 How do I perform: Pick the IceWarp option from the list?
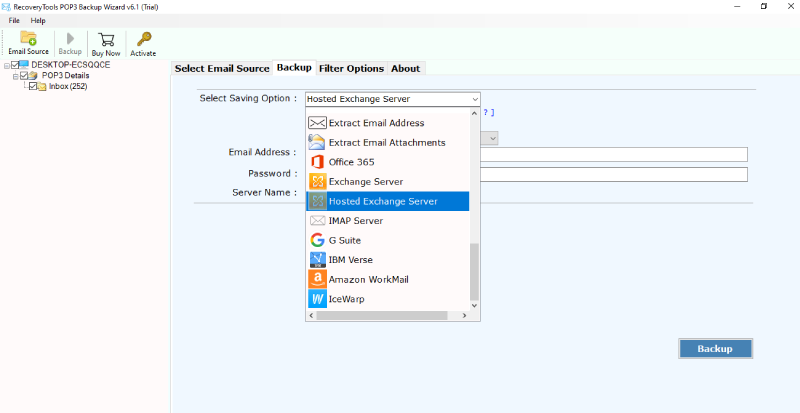(346, 298)
